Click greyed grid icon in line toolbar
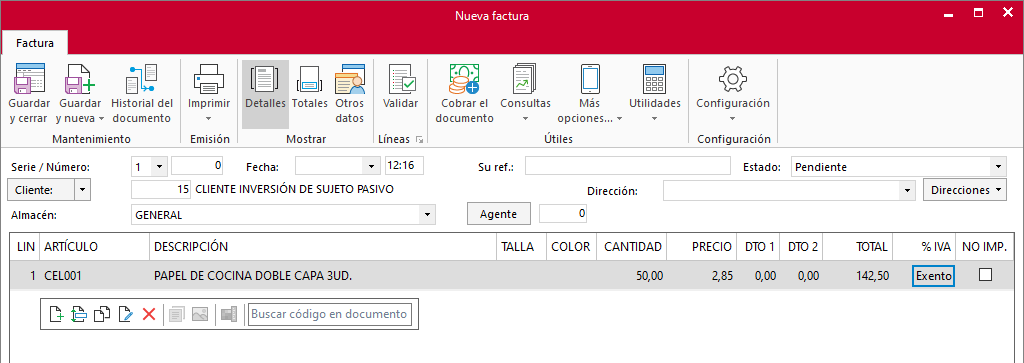Screen dimensions: 1024x363 tap(229, 314)
